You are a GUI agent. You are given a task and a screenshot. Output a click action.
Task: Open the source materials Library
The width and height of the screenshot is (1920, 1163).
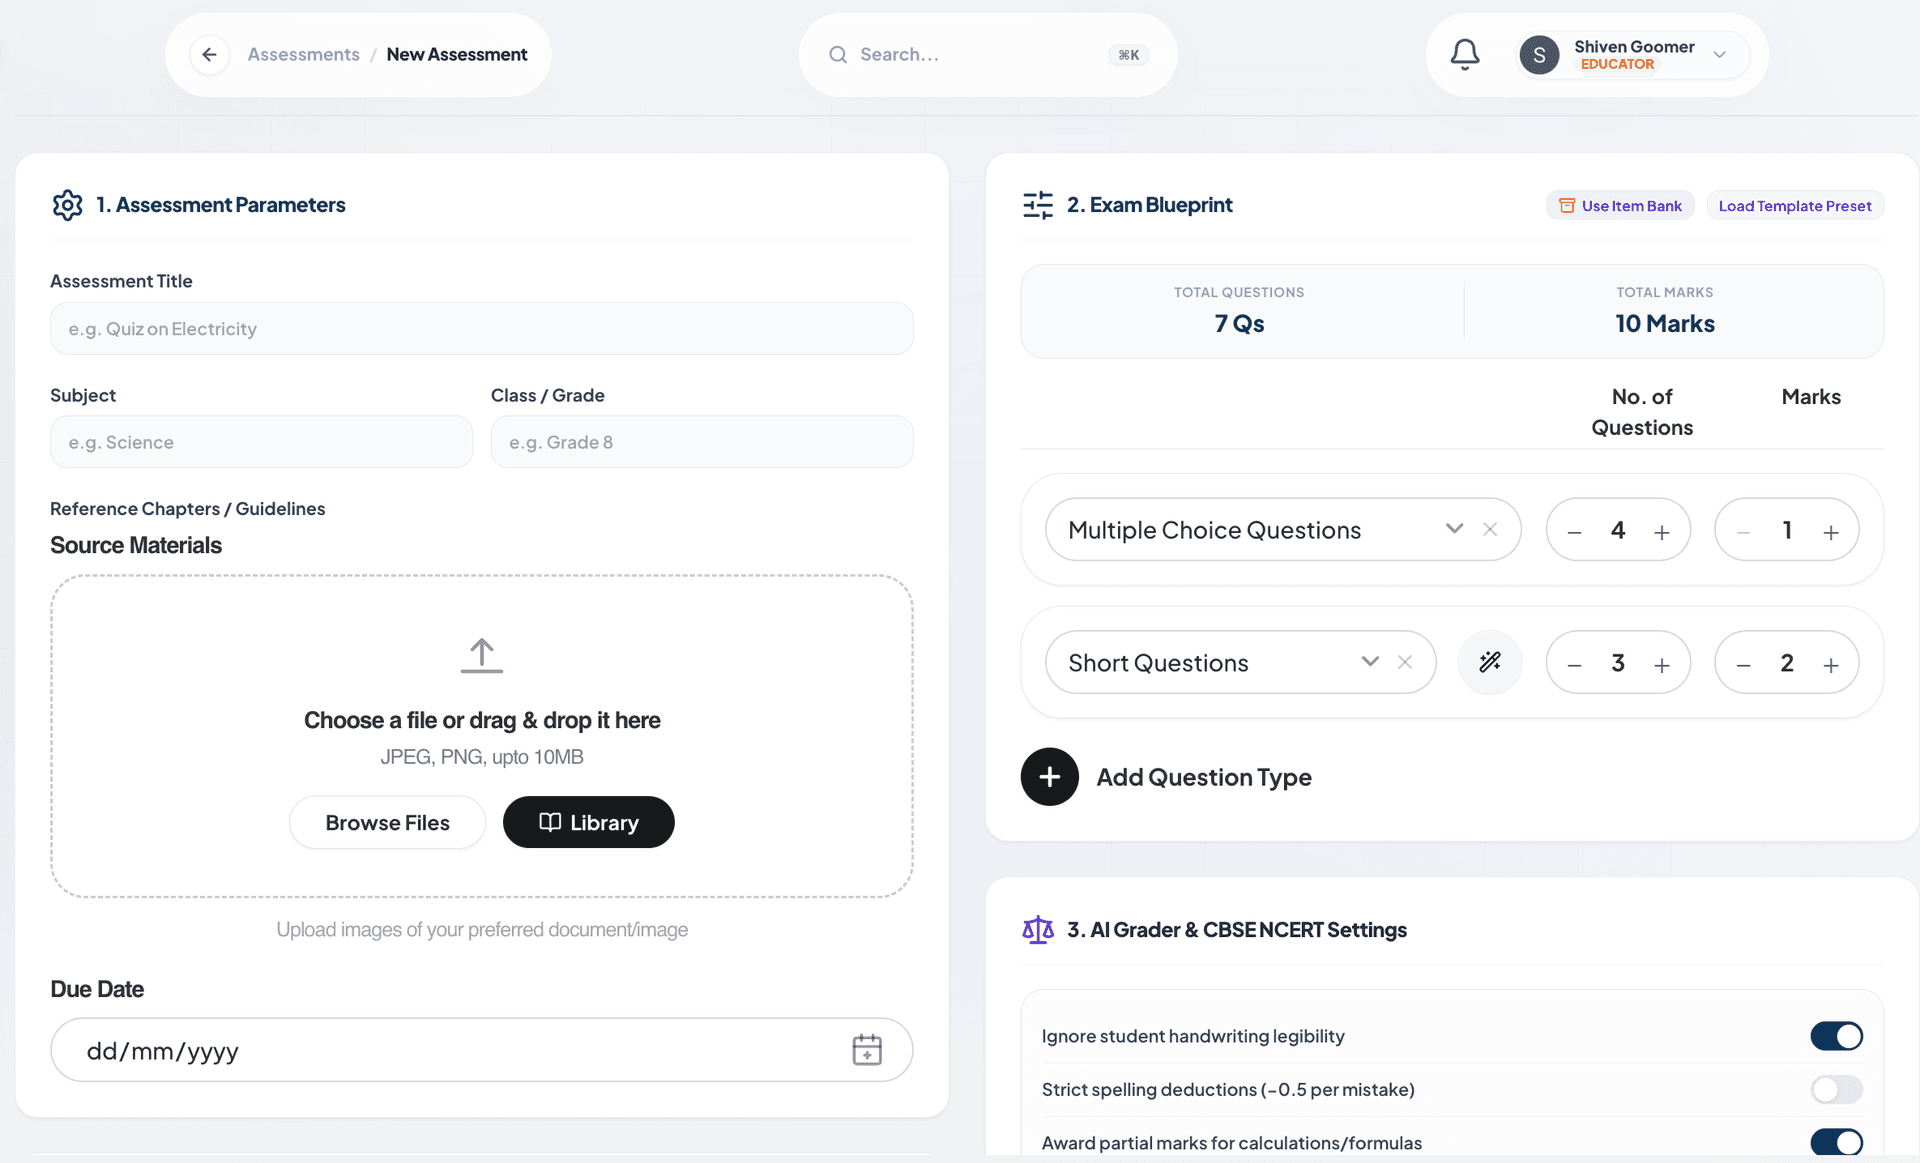coord(588,822)
